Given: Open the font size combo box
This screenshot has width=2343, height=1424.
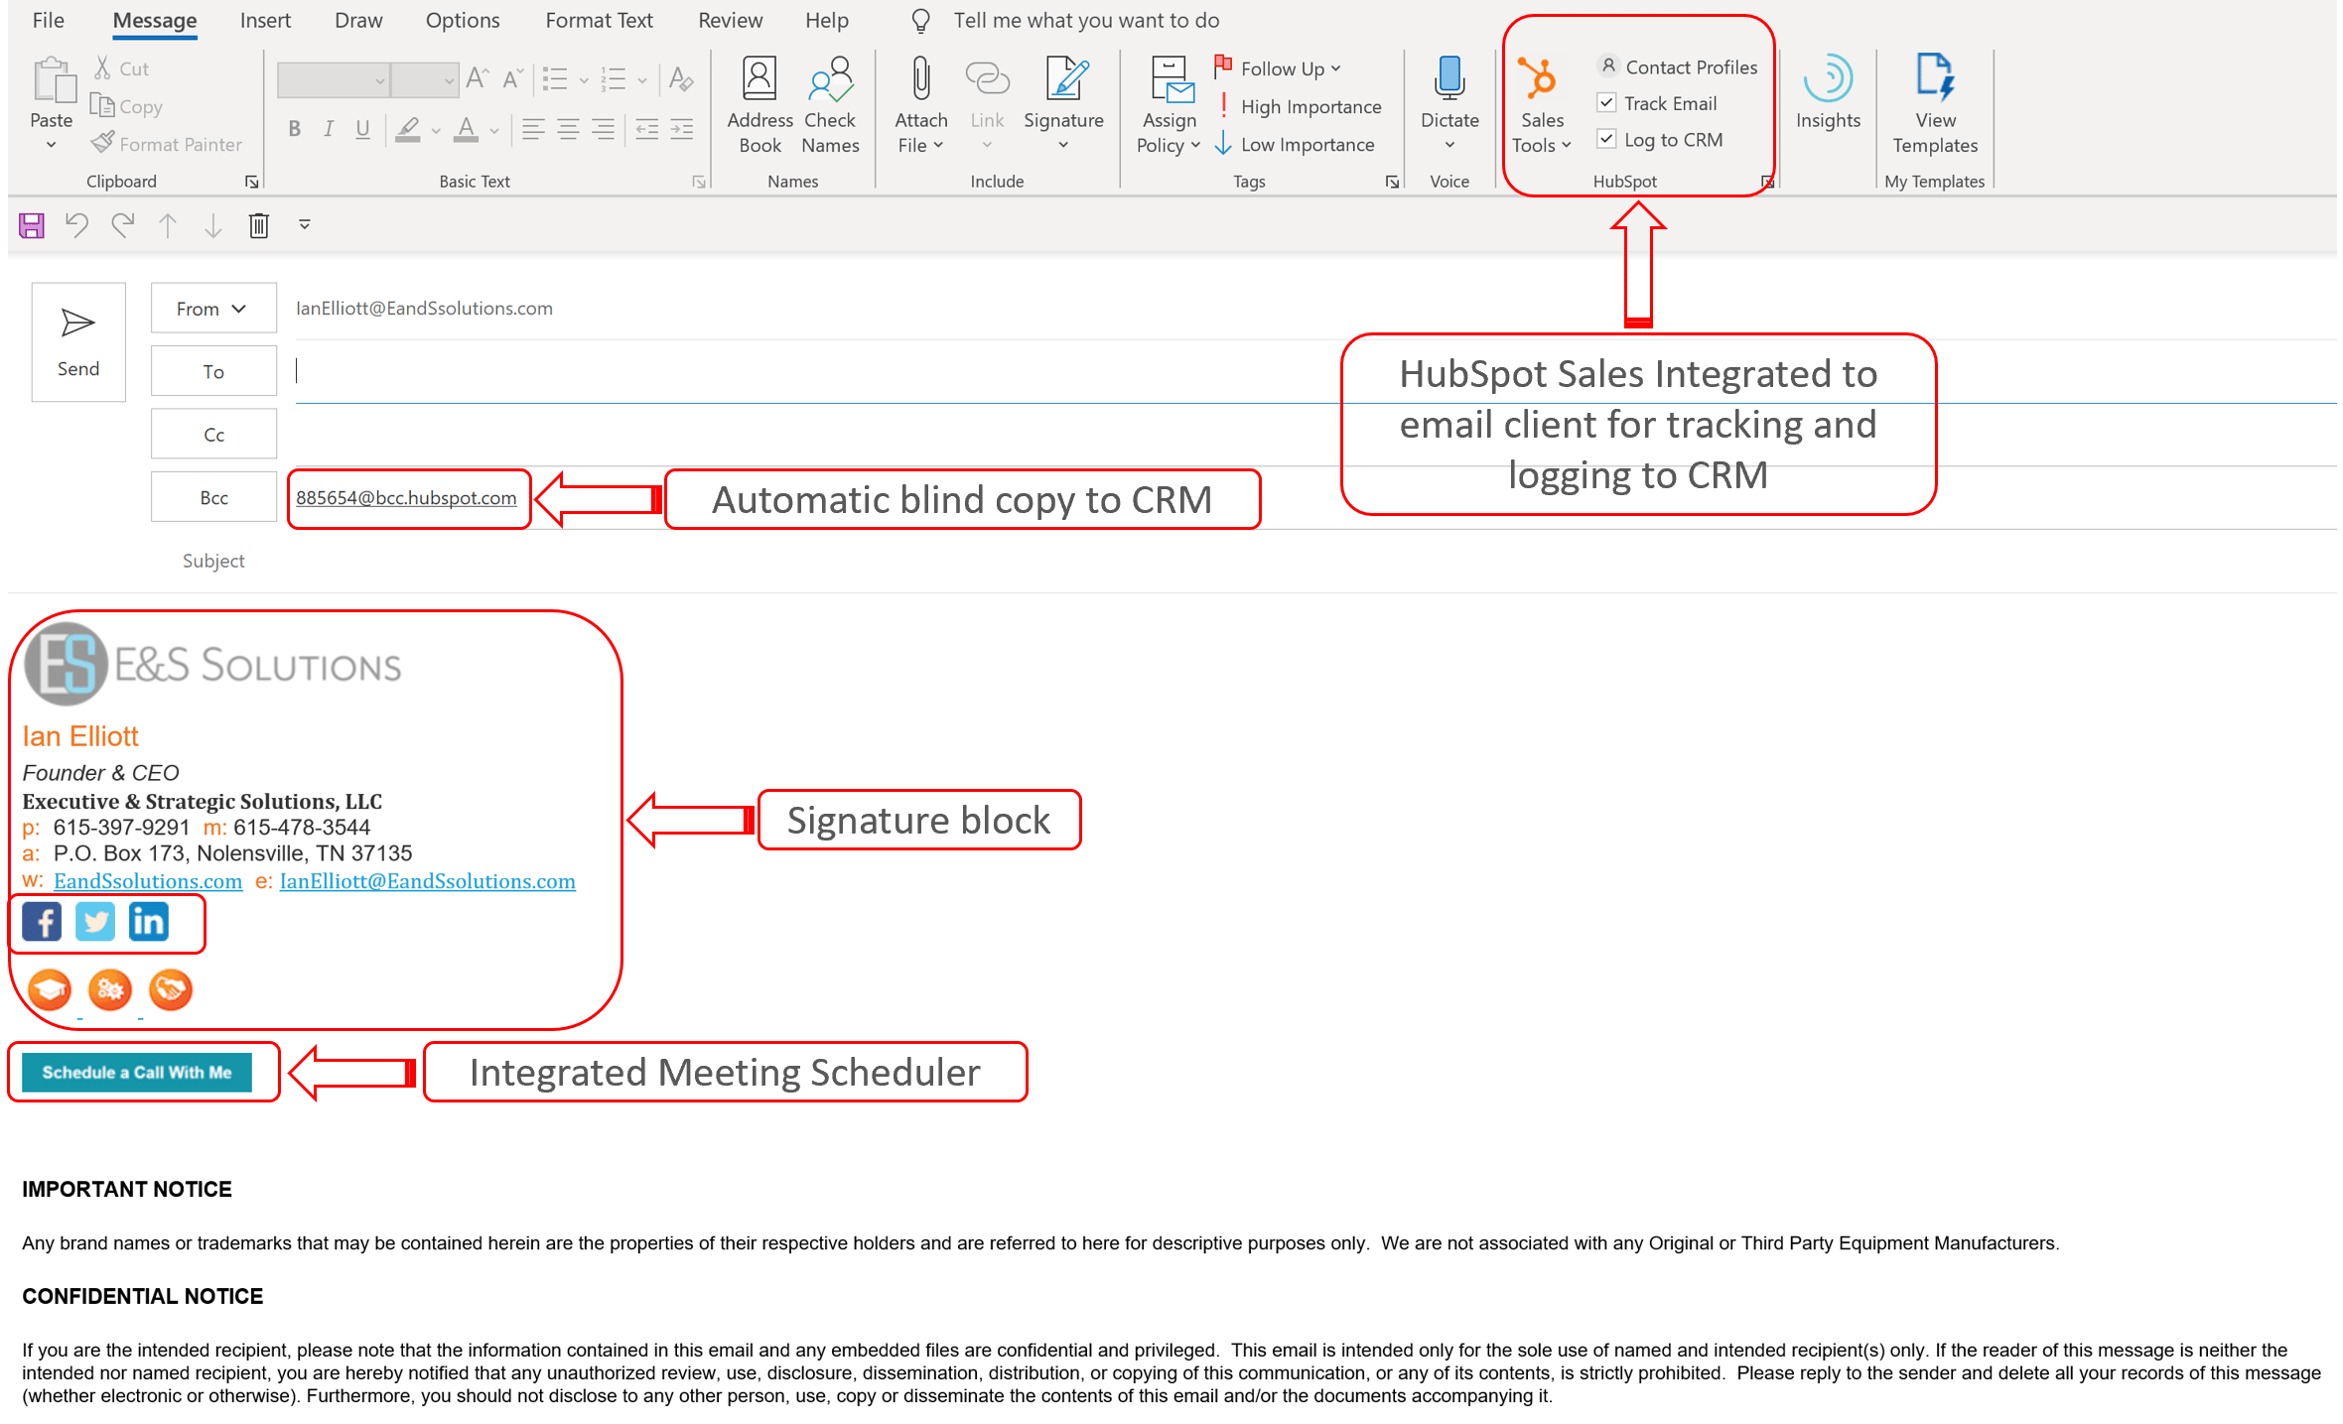Looking at the screenshot, I should (x=425, y=80).
